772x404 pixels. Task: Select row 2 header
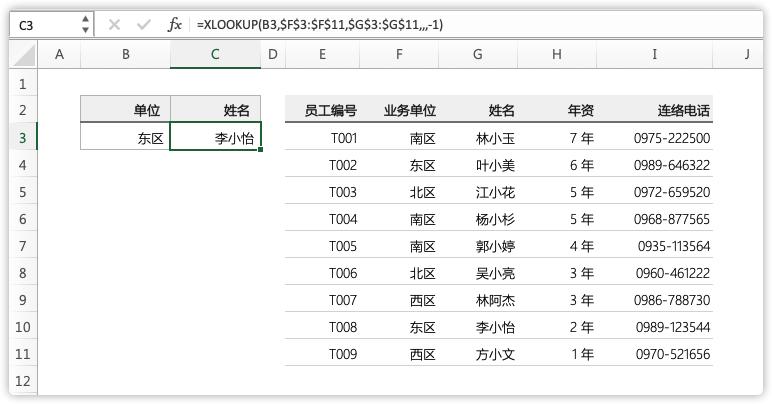coord(23,110)
